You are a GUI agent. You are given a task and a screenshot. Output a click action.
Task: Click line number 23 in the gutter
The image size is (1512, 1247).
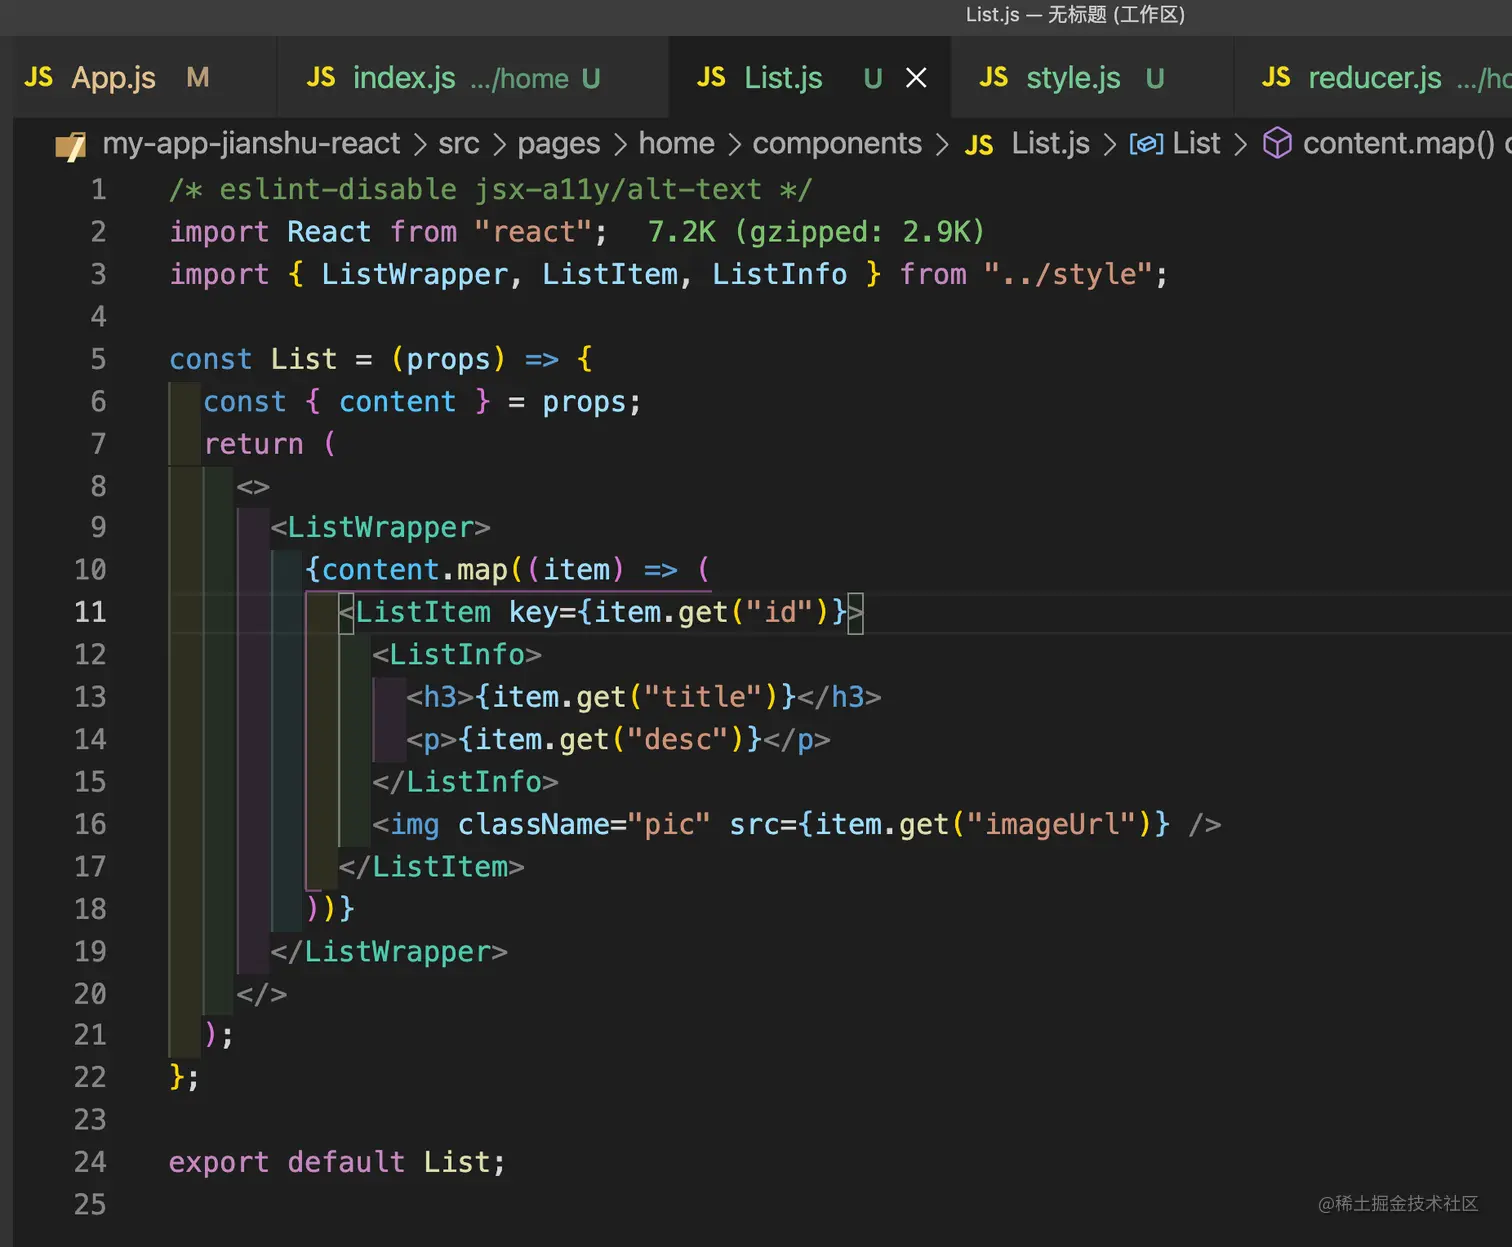coord(90,1119)
